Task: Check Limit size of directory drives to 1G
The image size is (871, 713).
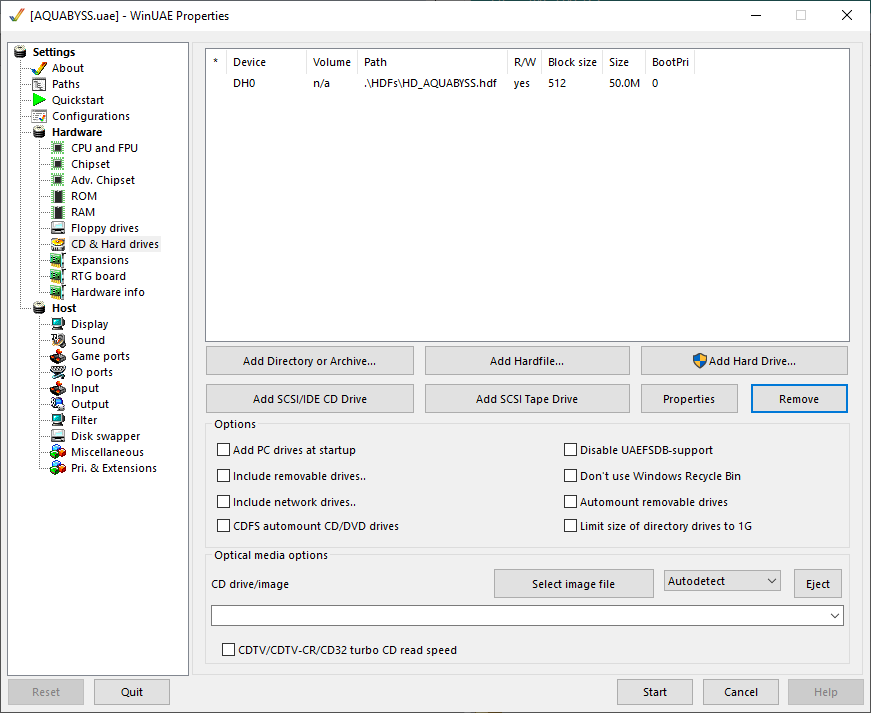Action: point(570,526)
